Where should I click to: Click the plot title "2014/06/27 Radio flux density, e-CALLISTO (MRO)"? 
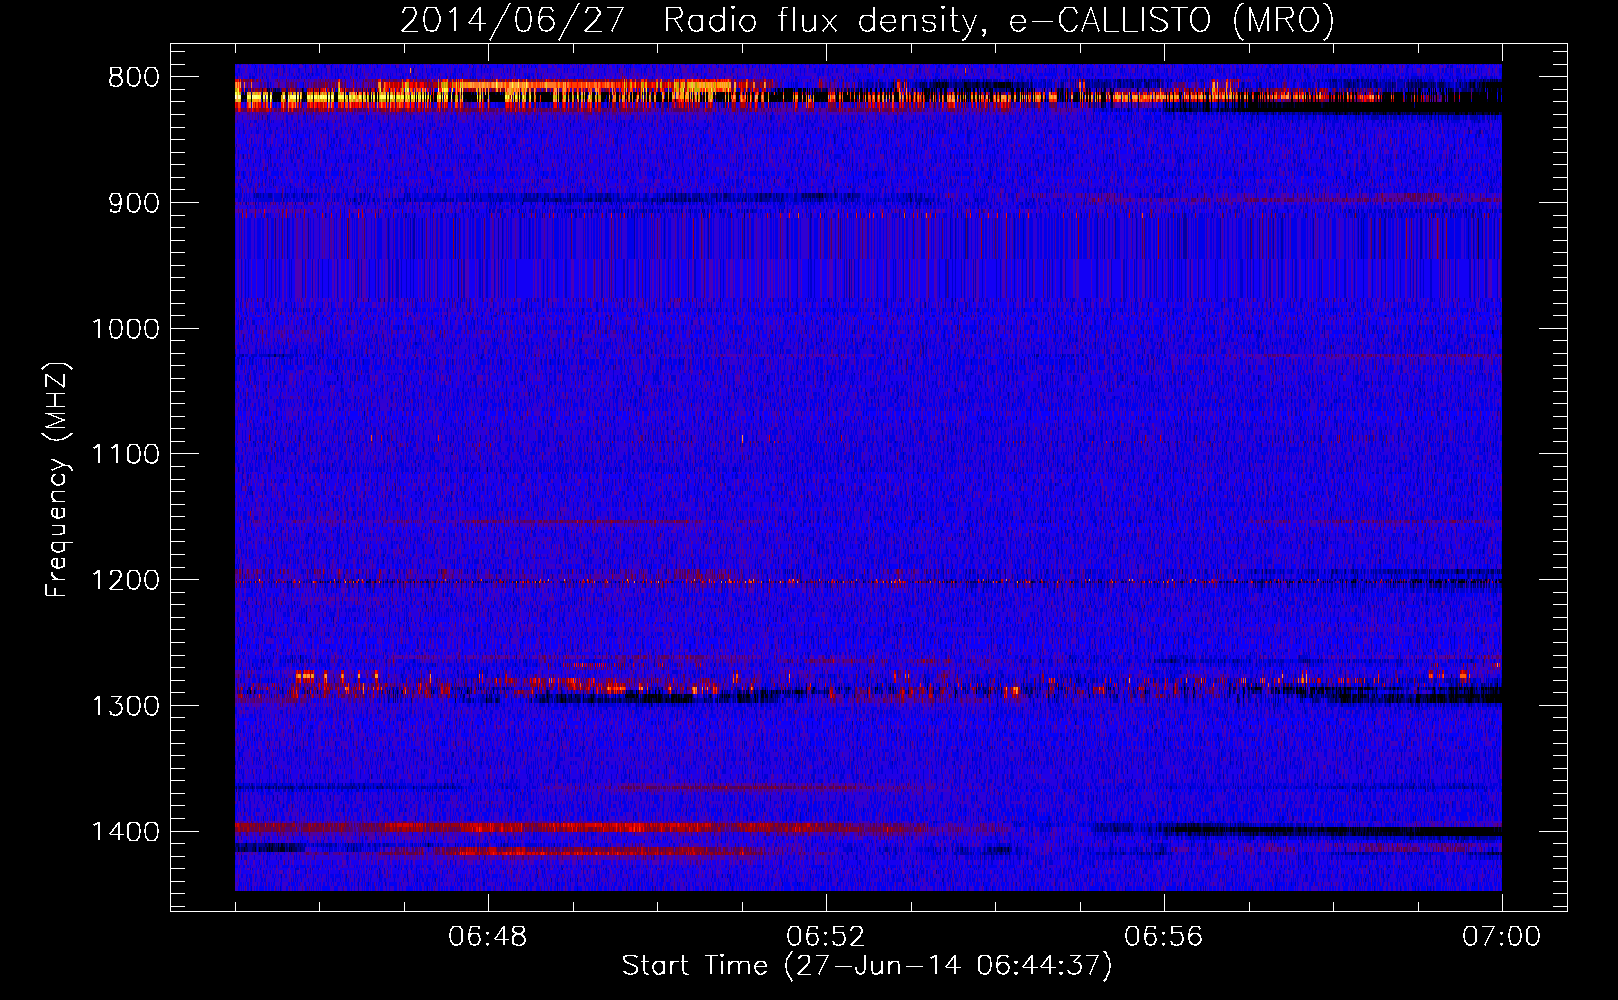pos(867,21)
